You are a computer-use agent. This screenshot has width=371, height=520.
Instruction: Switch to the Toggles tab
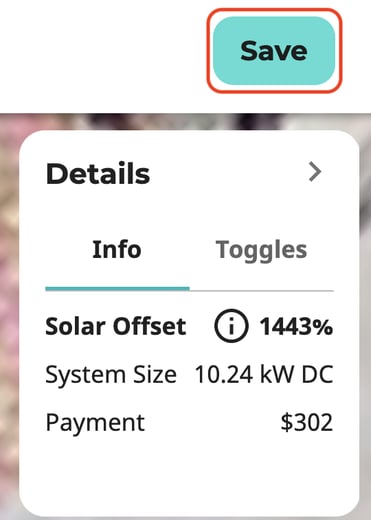tap(261, 250)
